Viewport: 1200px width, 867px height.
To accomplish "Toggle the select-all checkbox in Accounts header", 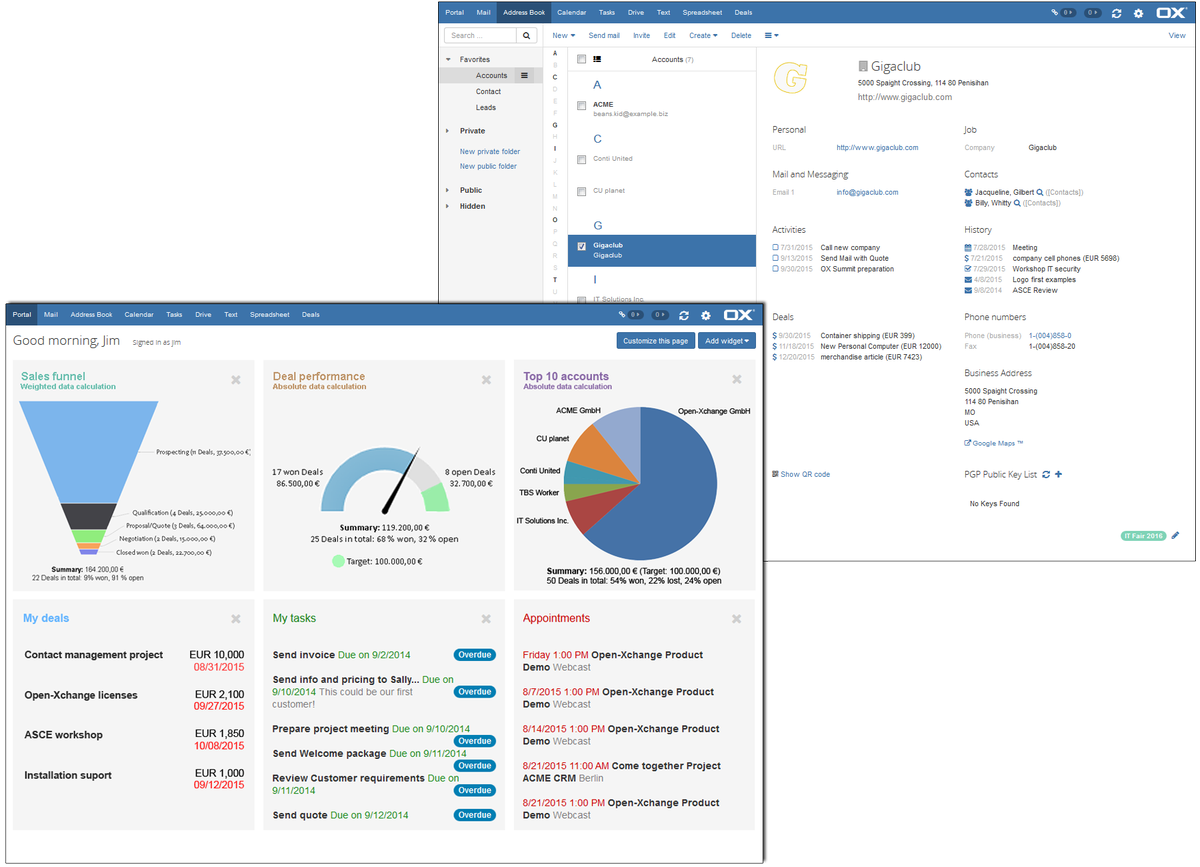I will pyautogui.click(x=581, y=60).
